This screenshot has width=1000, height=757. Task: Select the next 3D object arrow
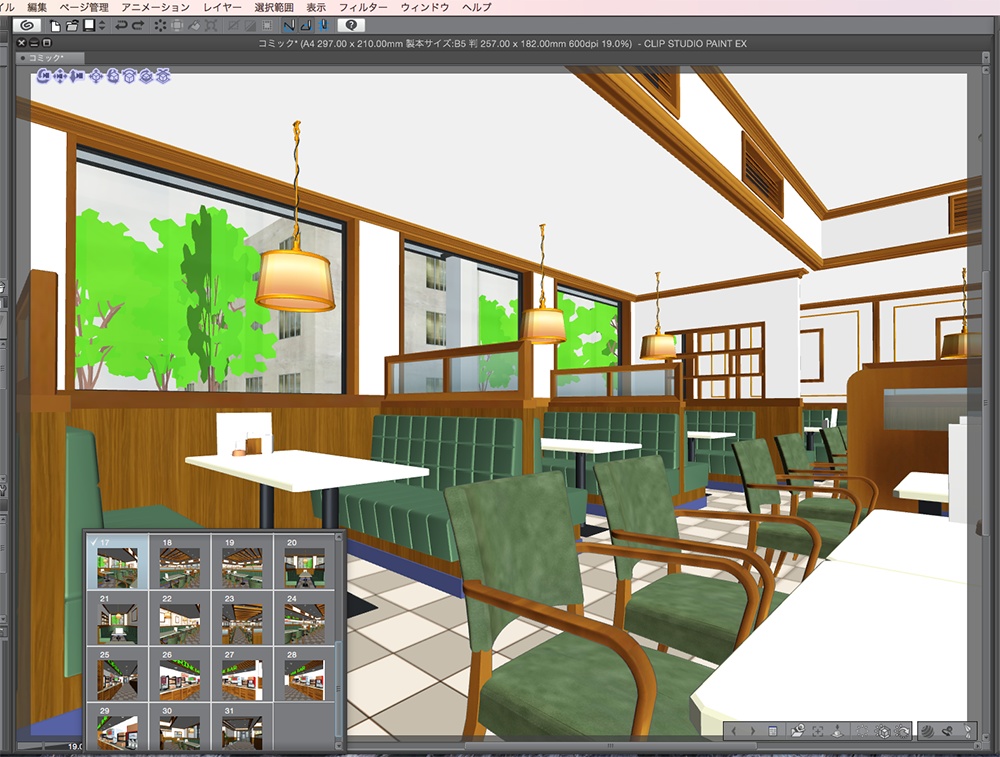[753, 731]
